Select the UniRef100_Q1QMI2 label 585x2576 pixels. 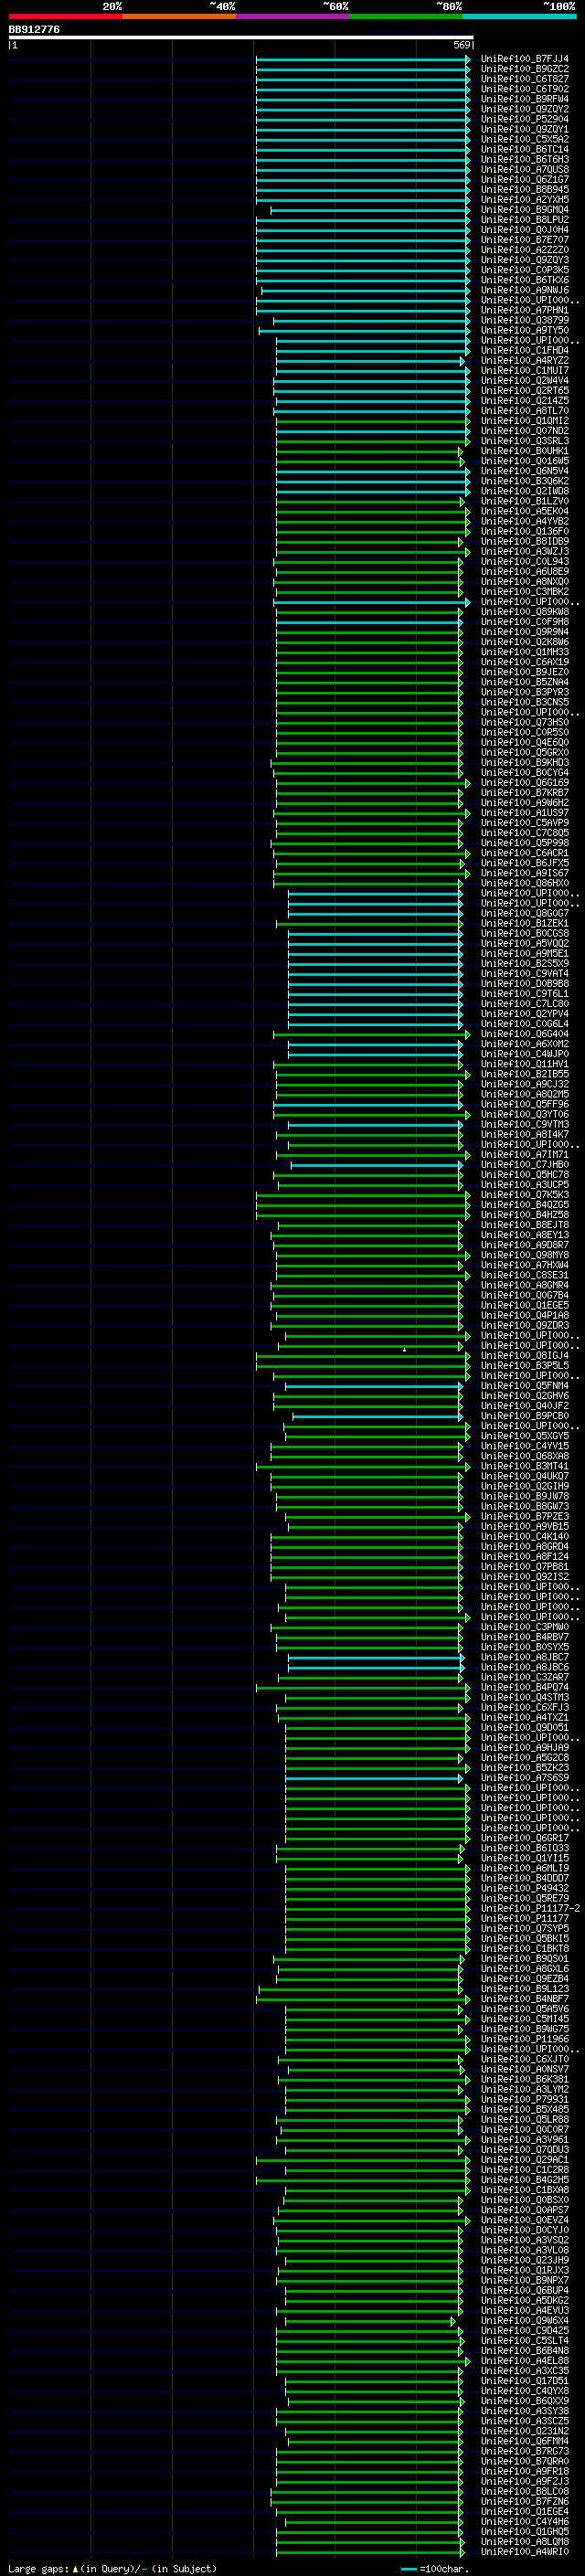point(524,420)
